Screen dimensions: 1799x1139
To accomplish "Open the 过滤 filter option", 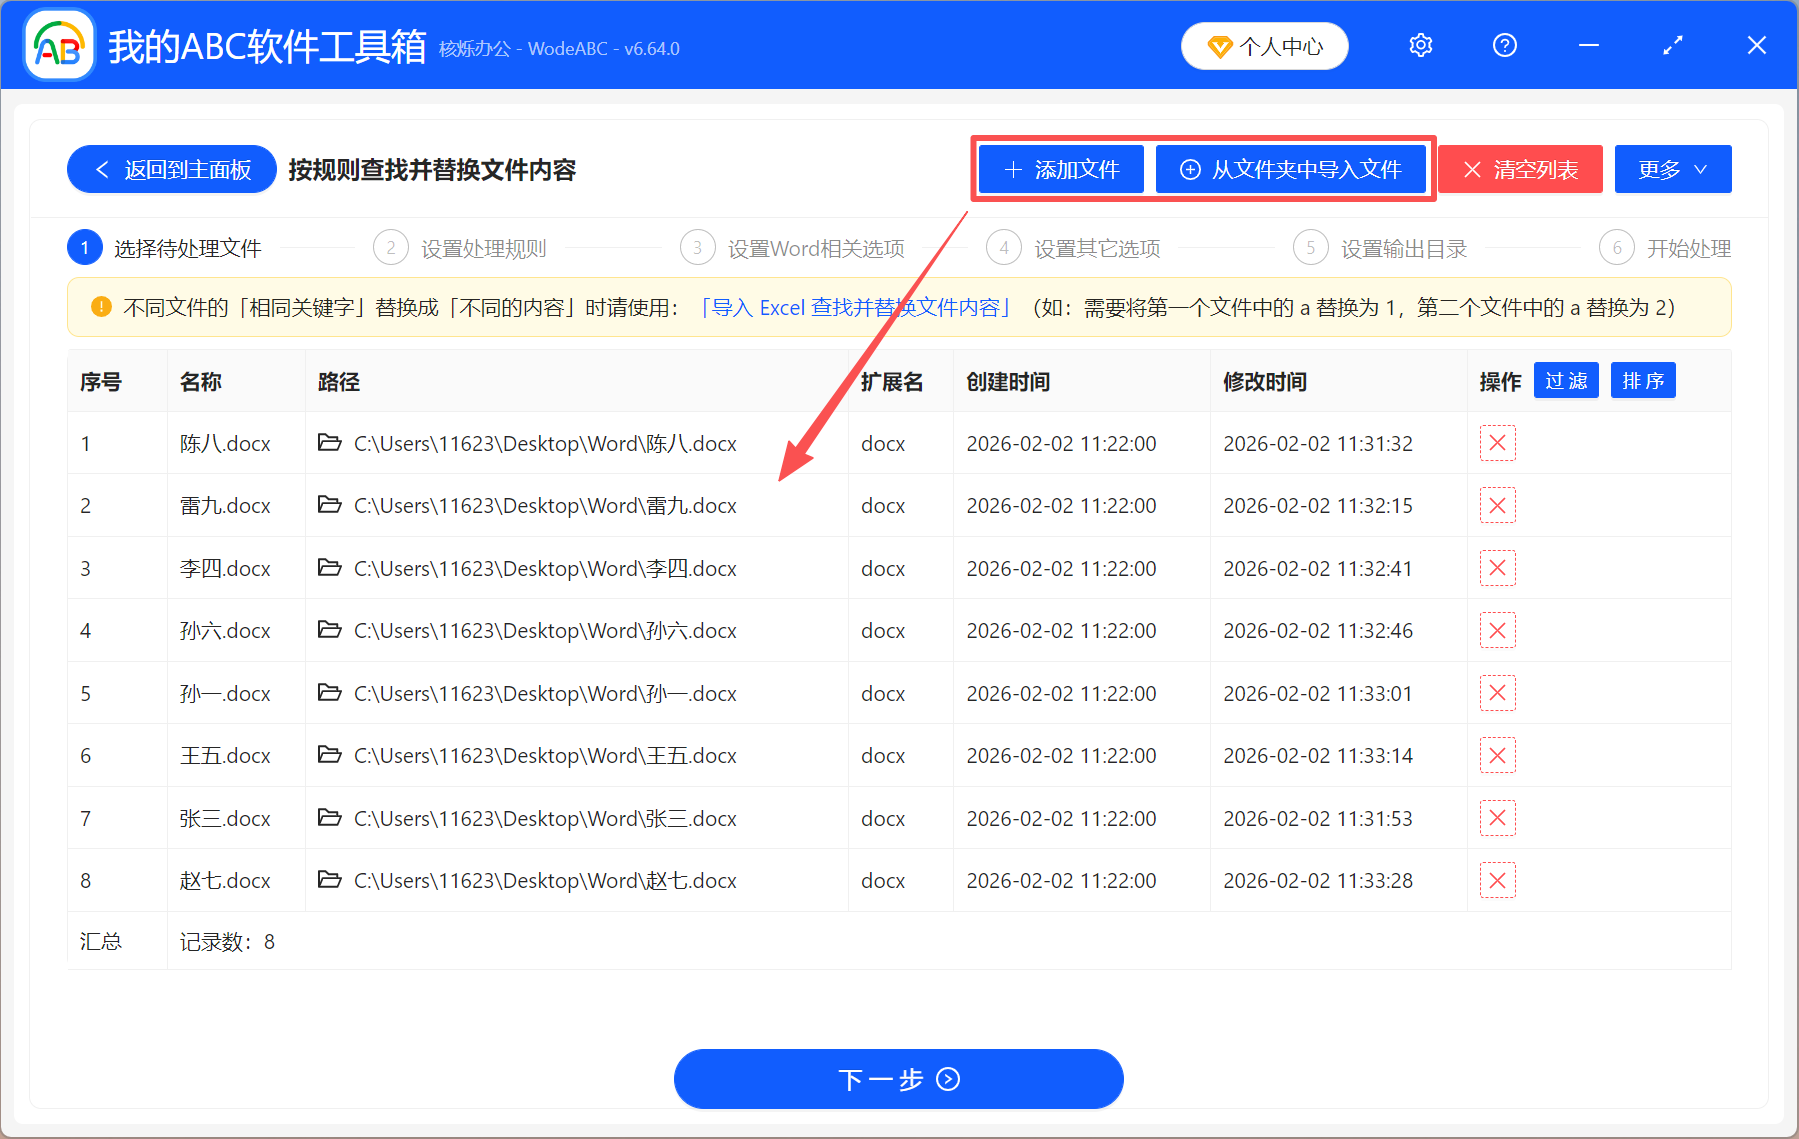I will click(1565, 380).
